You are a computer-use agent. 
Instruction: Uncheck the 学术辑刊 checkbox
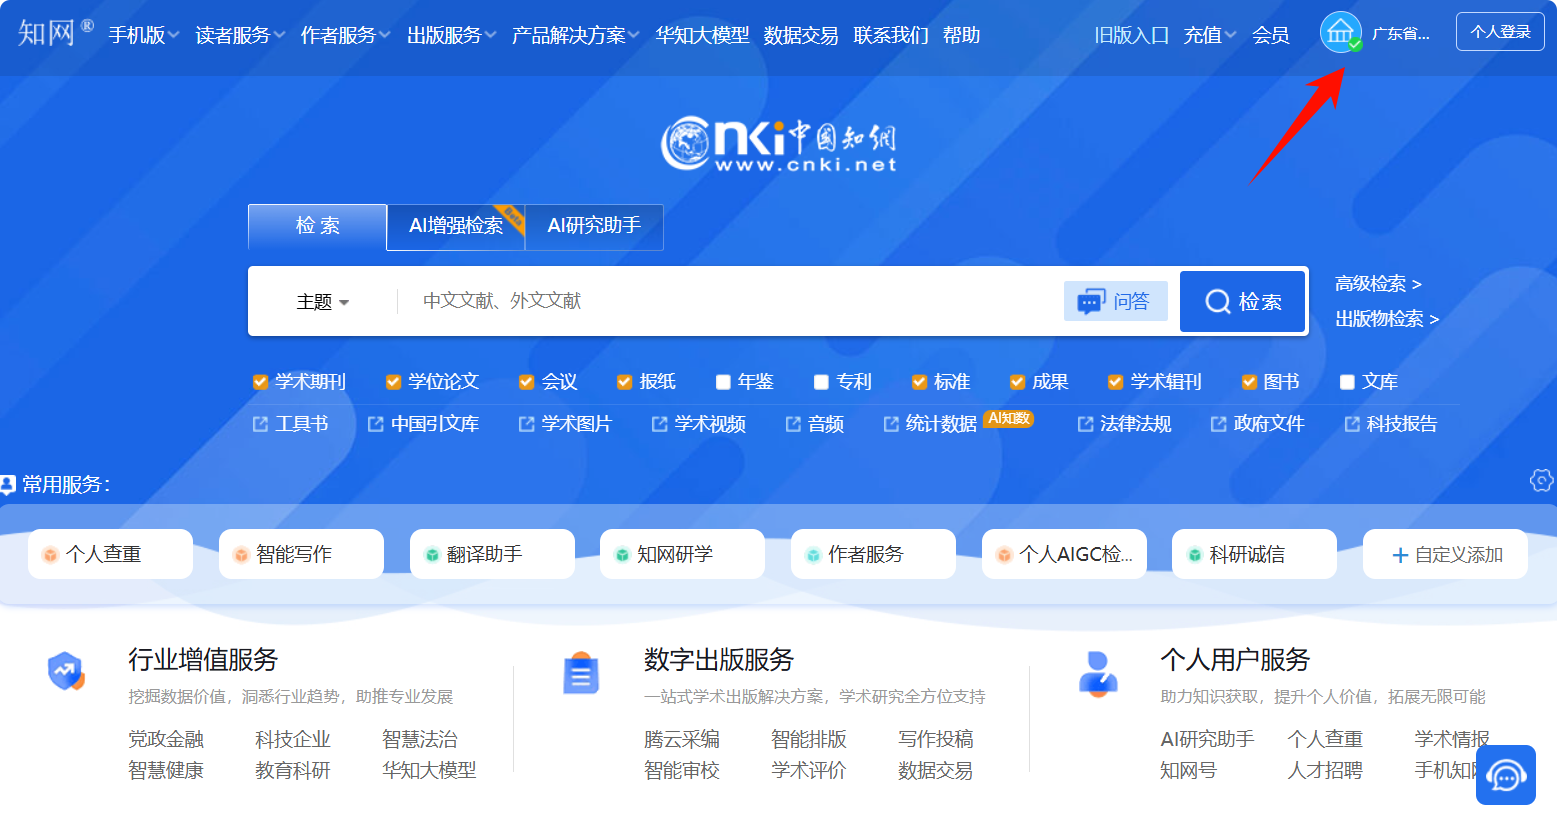pyautogui.click(x=1115, y=382)
